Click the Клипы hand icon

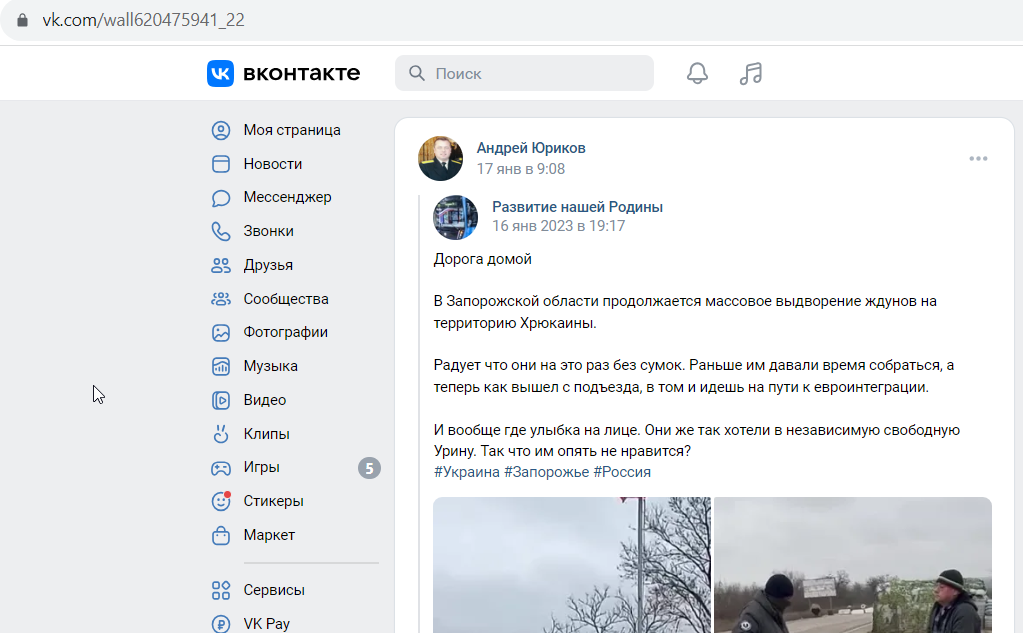click(221, 433)
